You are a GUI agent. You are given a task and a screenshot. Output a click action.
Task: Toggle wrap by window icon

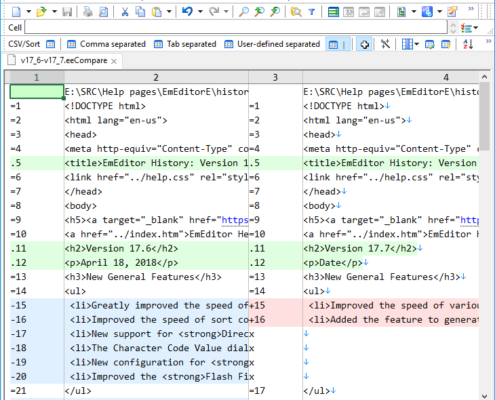(364, 12)
